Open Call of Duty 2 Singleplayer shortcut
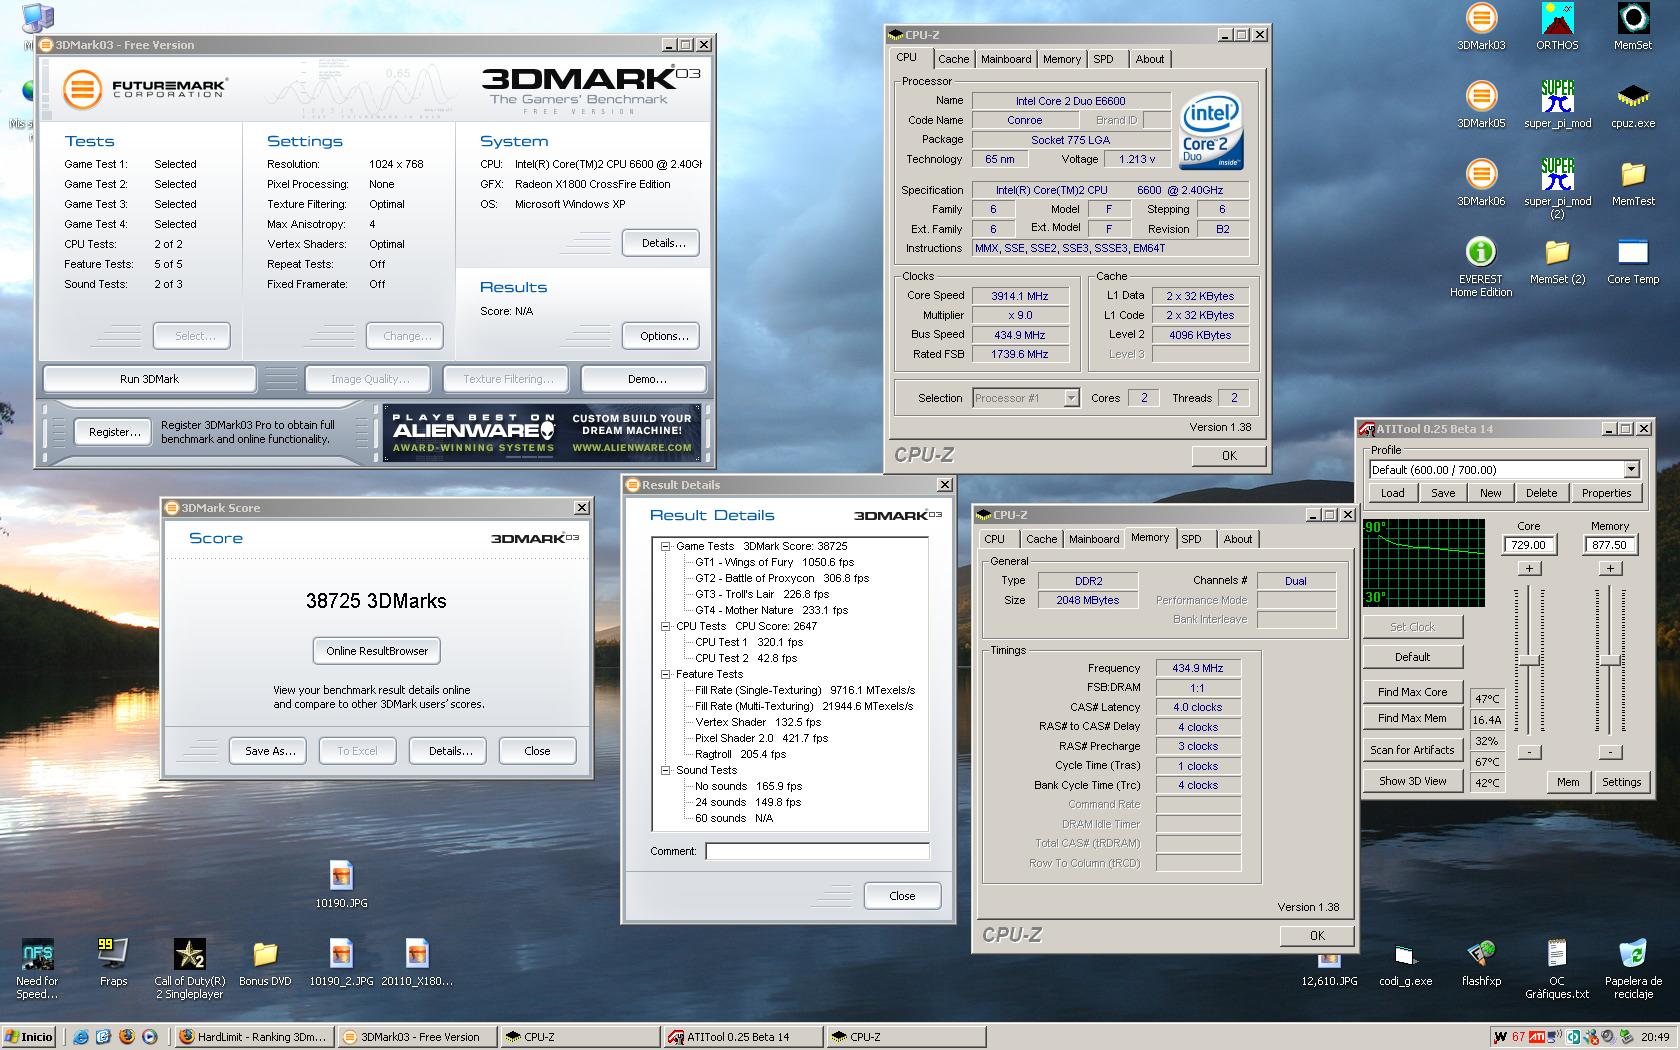 pos(189,969)
